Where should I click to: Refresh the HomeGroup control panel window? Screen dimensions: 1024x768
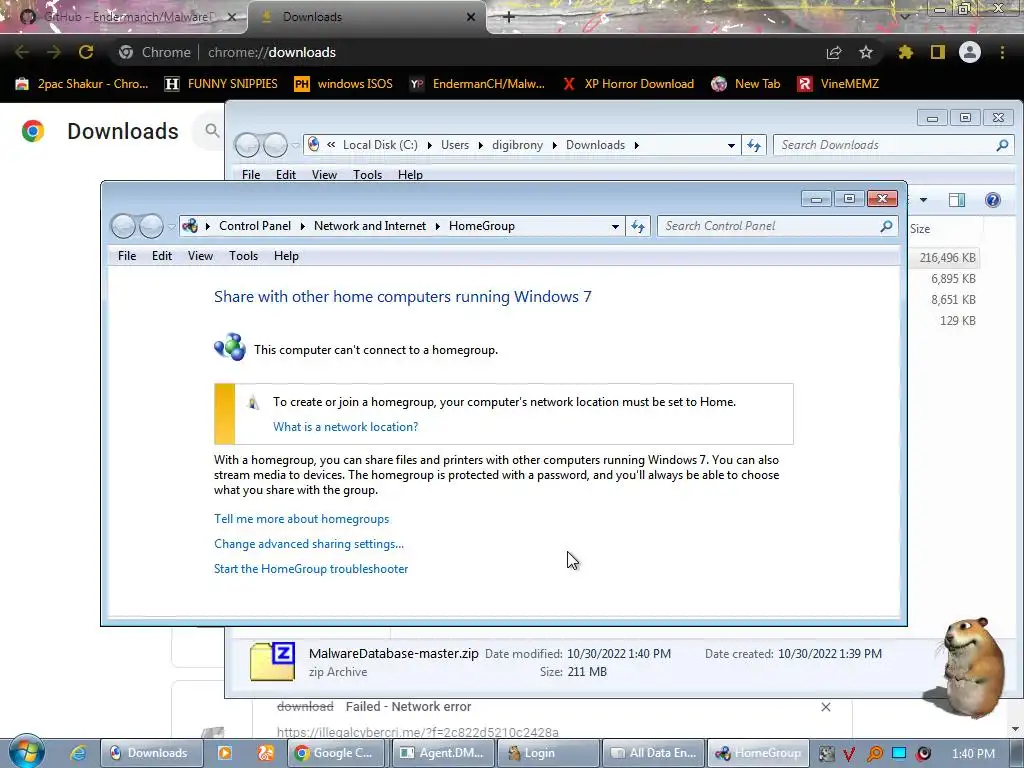(x=638, y=227)
